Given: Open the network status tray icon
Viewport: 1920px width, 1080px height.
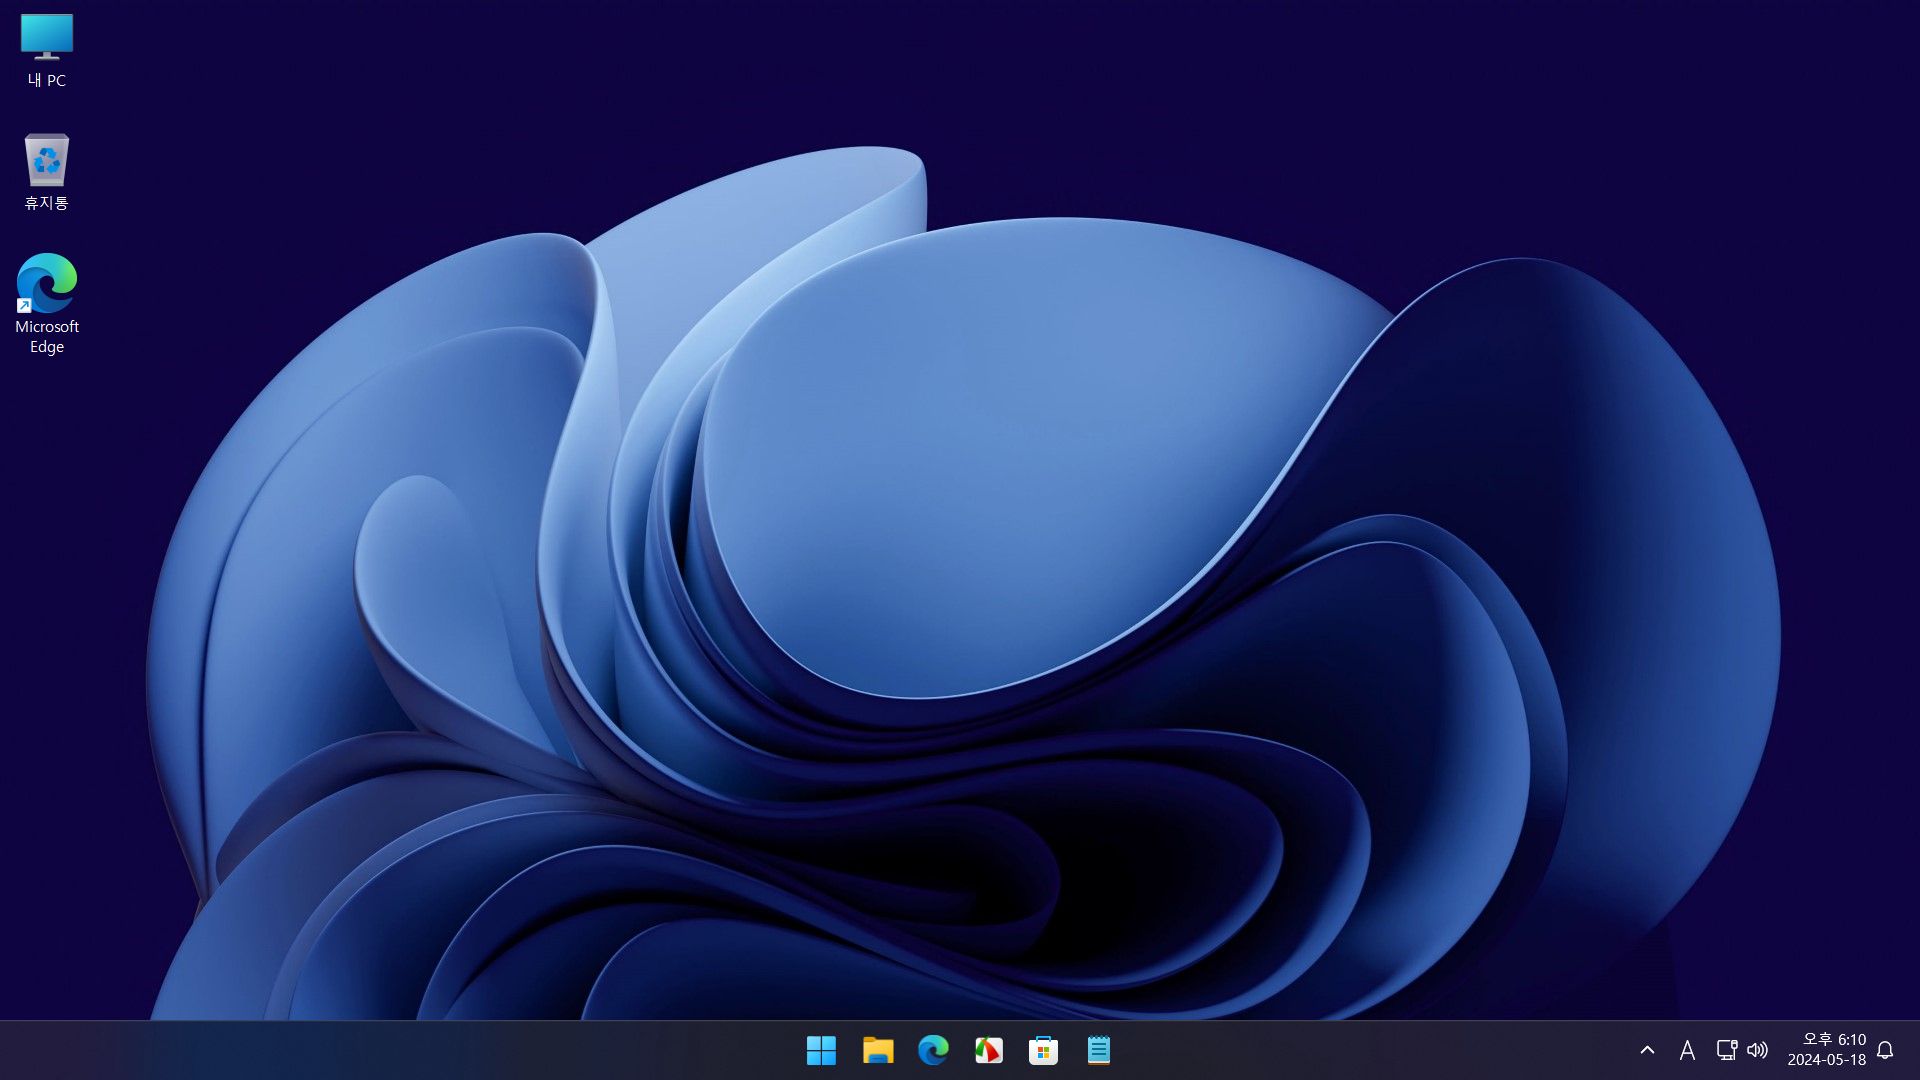Looking at the screenshot, I should point(1726,1050).
